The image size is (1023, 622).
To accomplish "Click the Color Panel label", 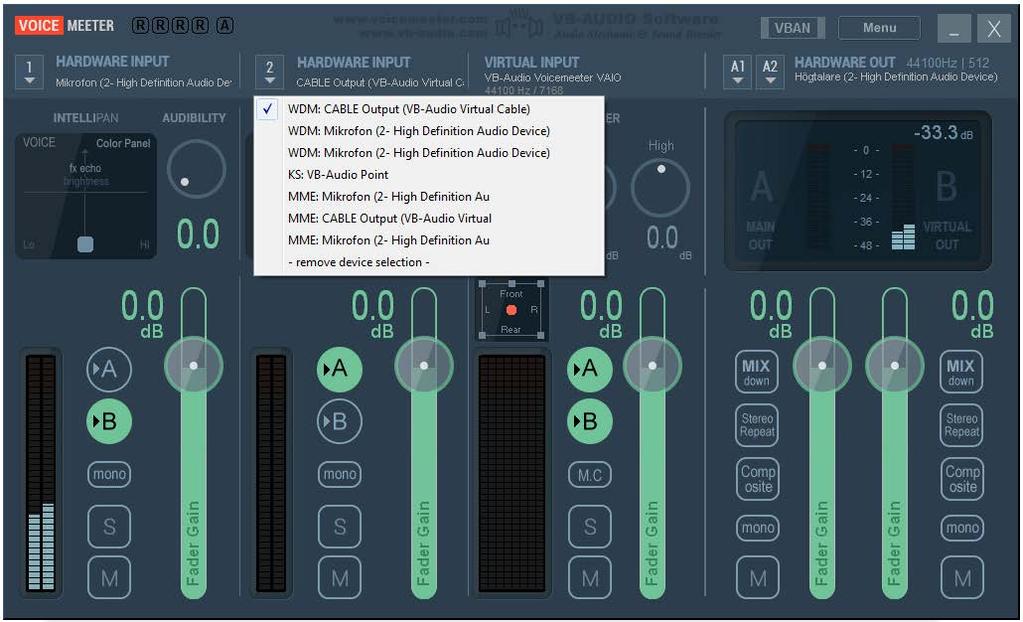I will (123, 143).
